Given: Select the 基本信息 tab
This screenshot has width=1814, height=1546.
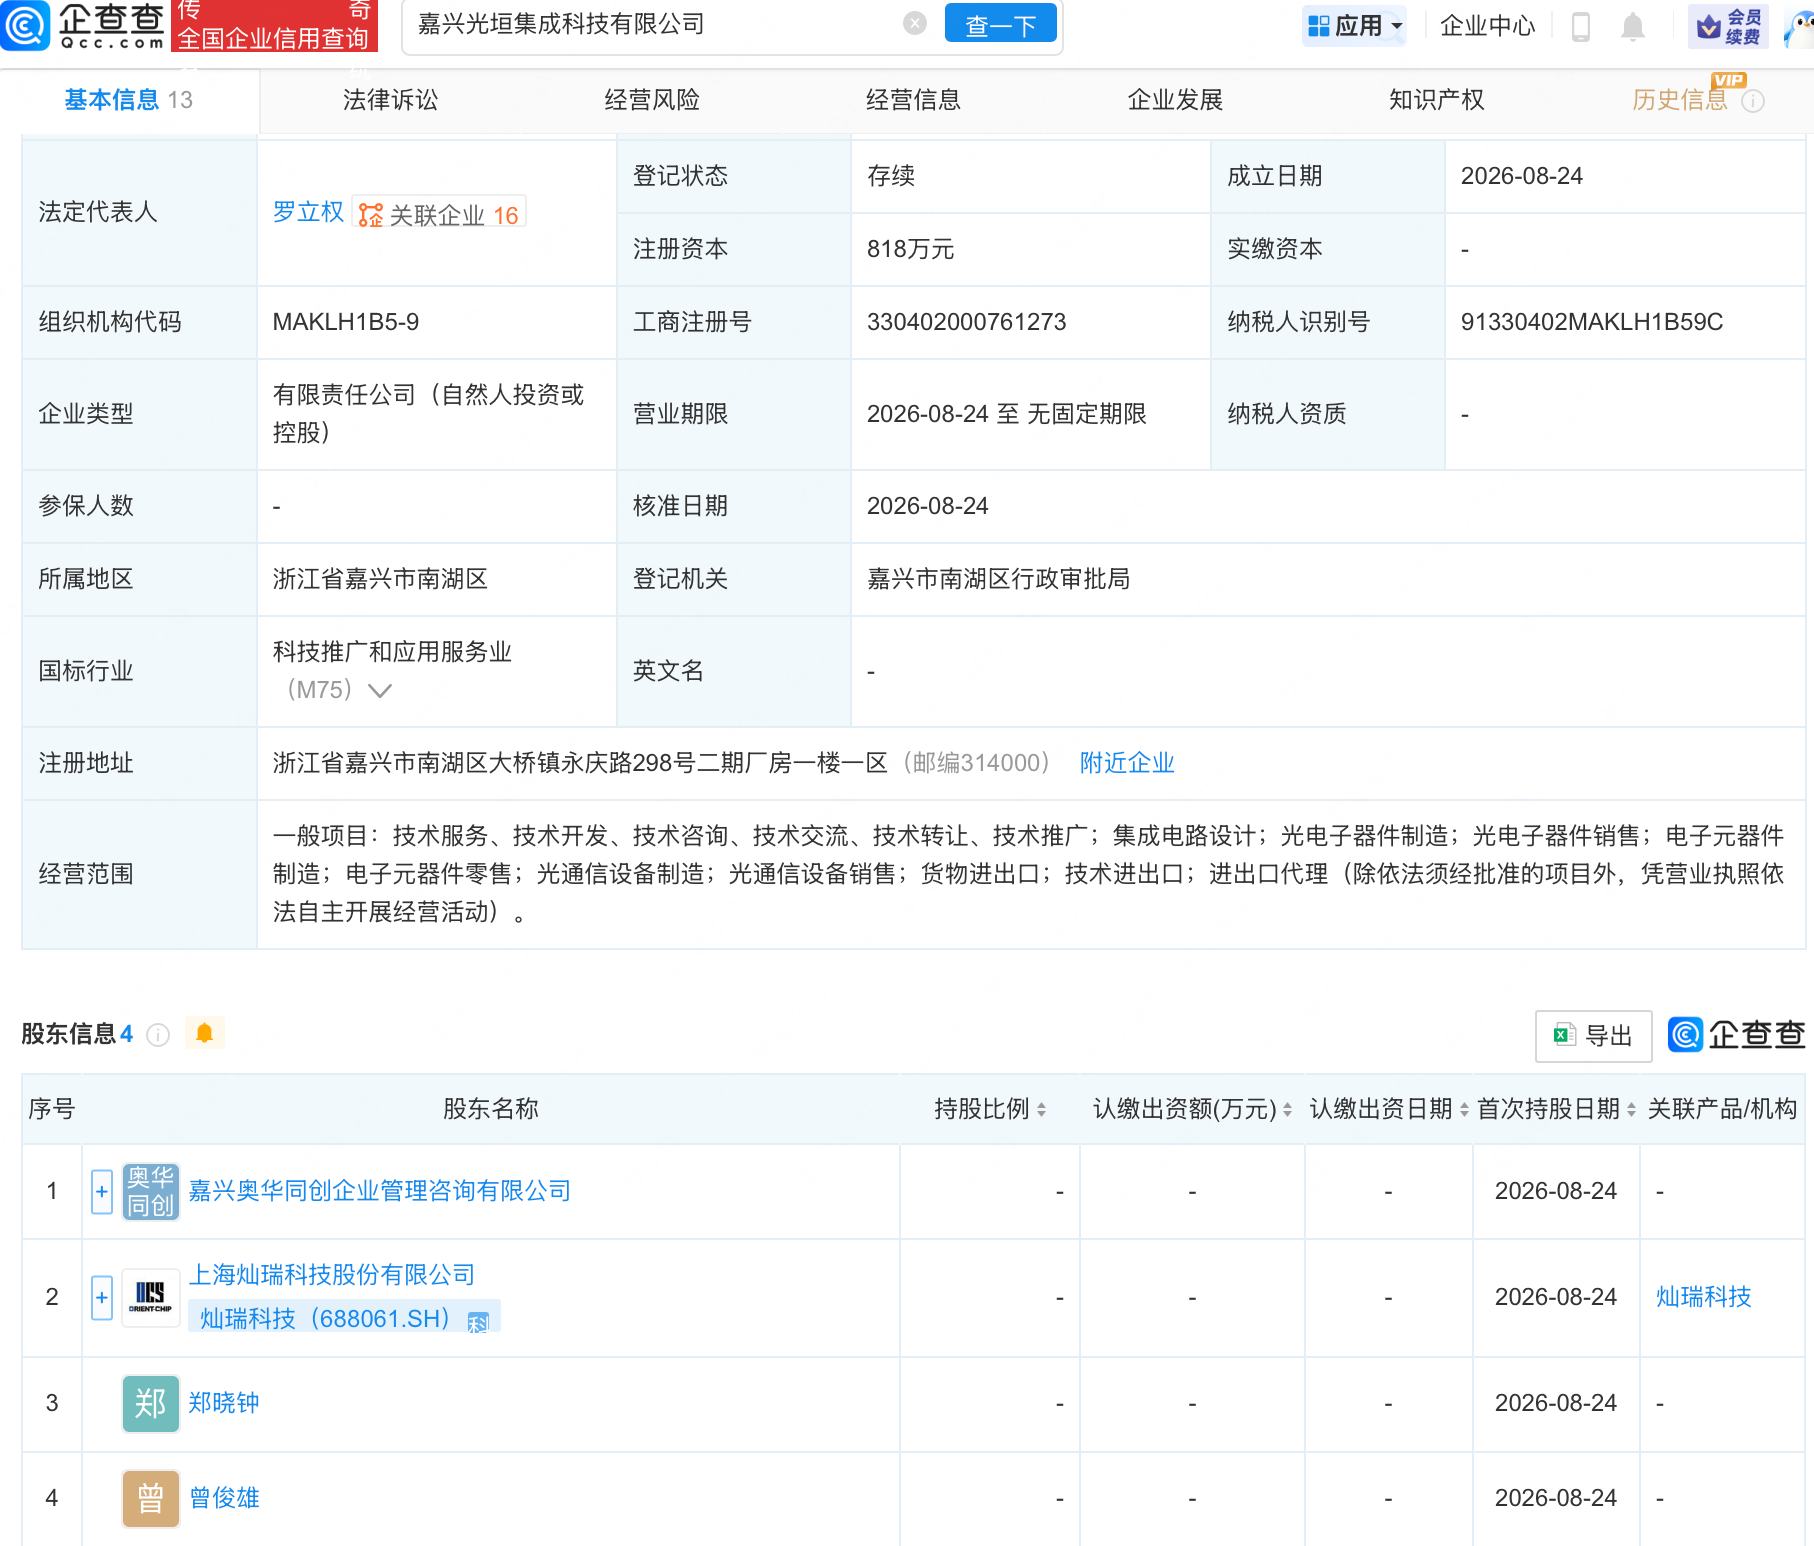Looking at the screenshot, I should coord(129,100).
